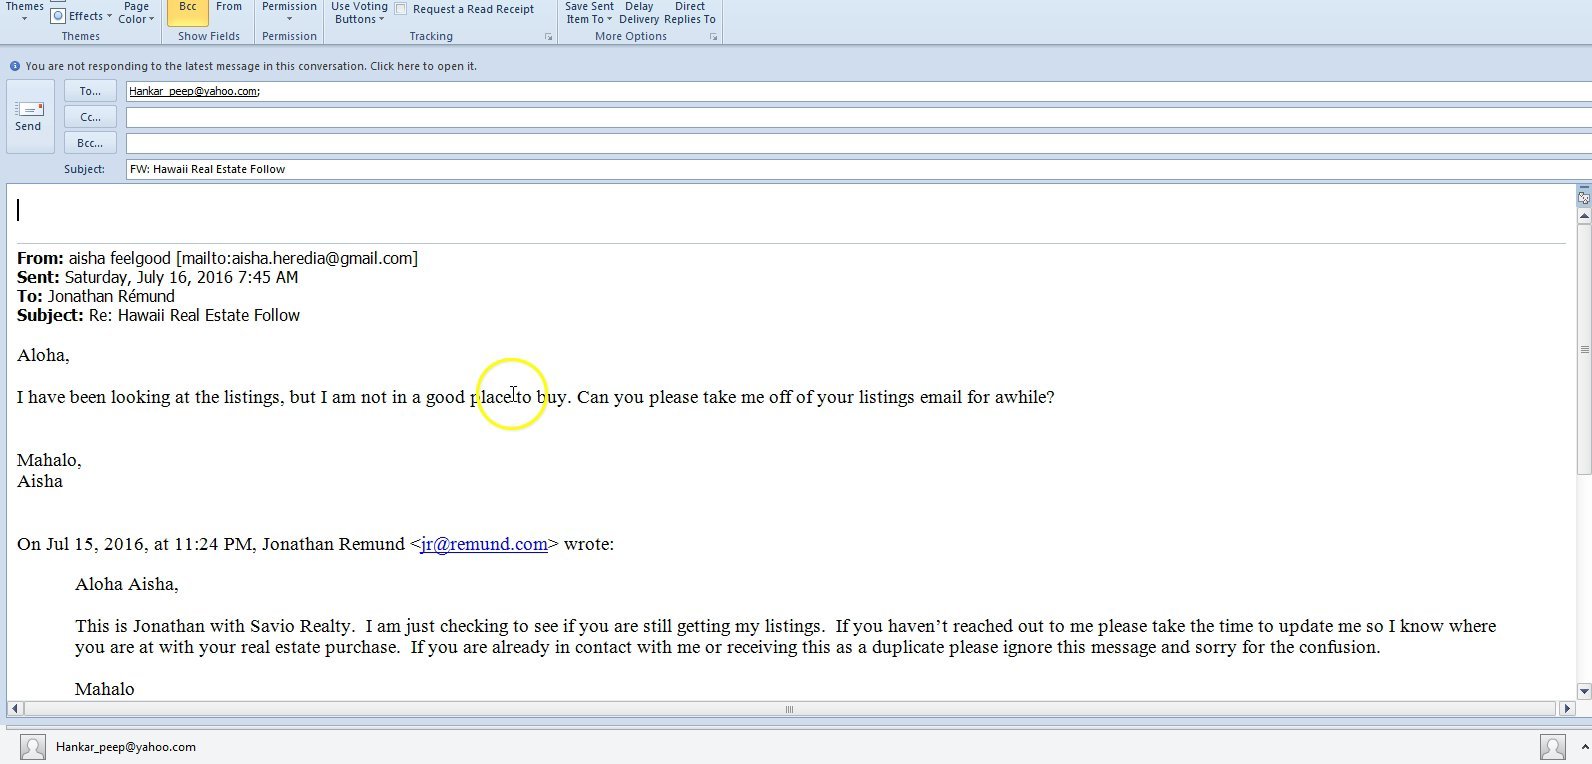
Task: Click the ruler toggle icon above the scrollbar
Action: coord(1584,196)
